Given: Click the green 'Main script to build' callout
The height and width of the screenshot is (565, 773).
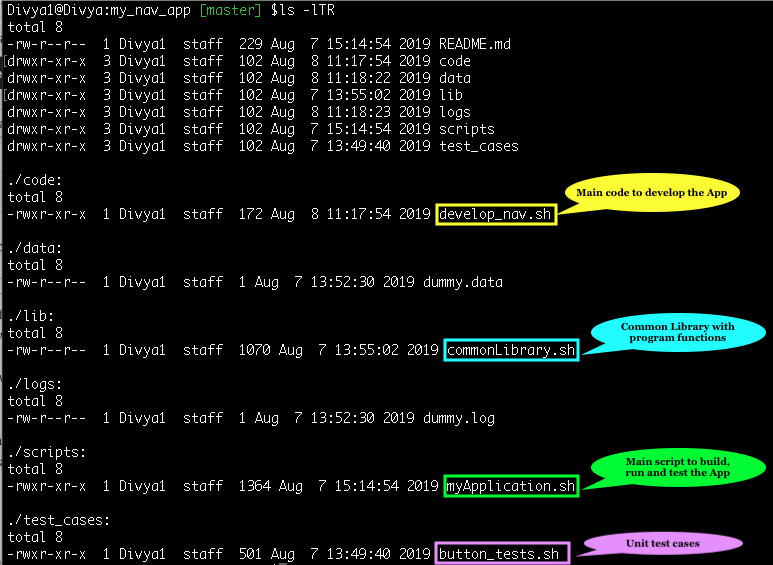Looking at the screenshot, I should click(677, 467).
